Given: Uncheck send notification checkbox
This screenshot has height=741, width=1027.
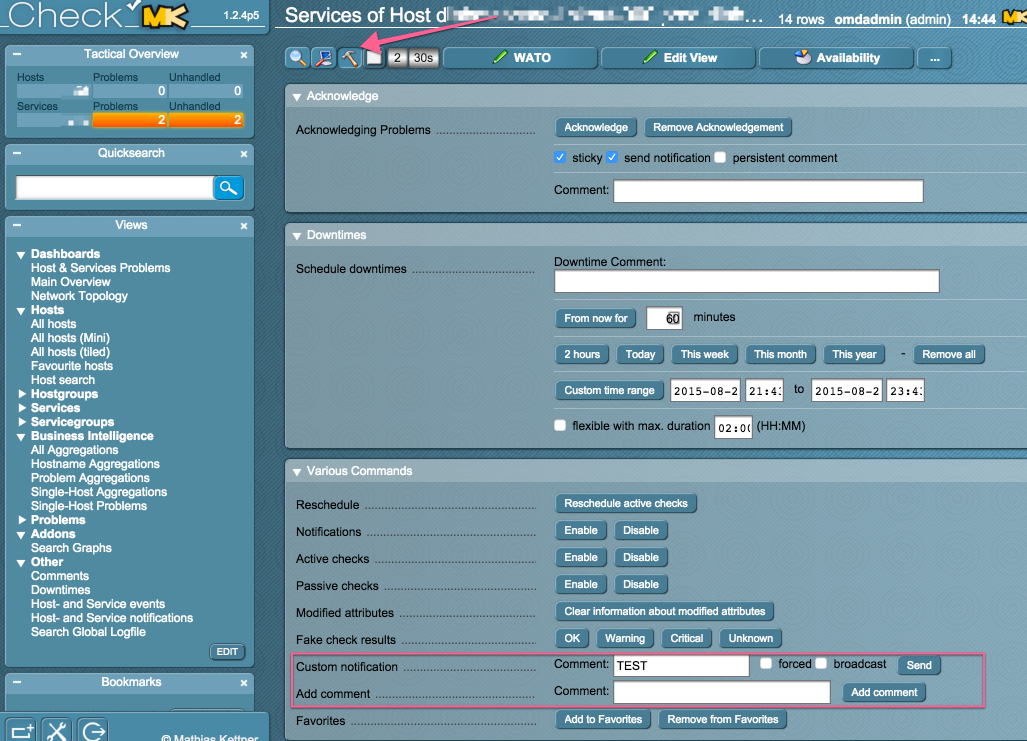Looking at the screenshot, I should click(x=612, y=157).
